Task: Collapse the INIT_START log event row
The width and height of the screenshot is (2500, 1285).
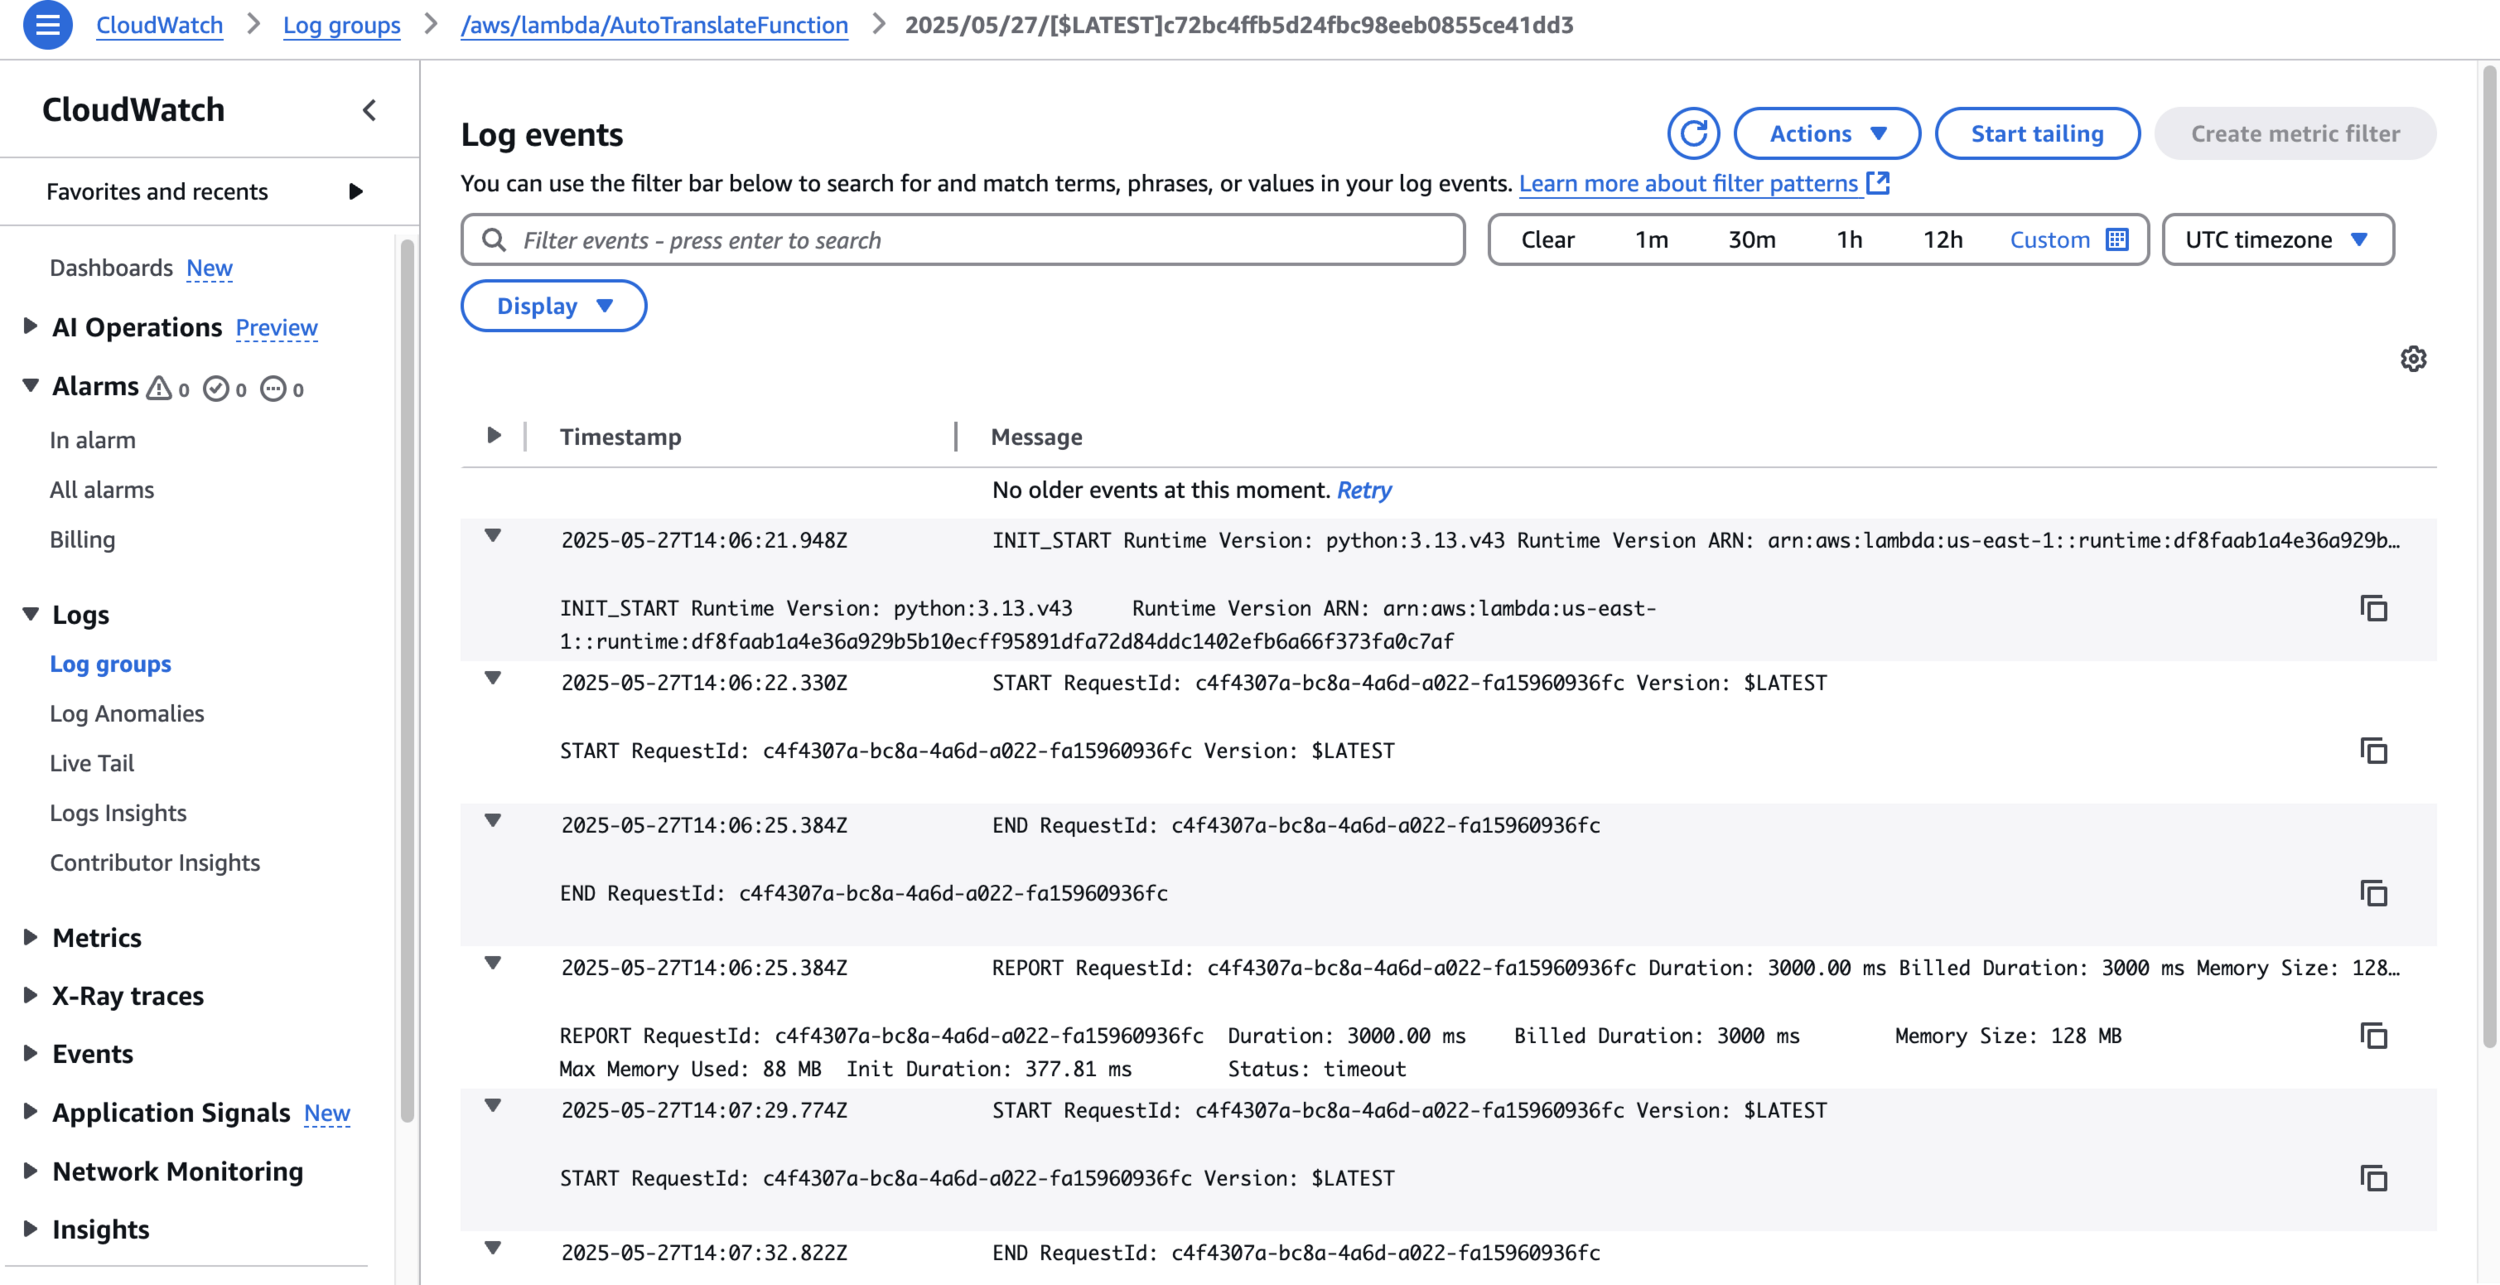Action: 493,536
